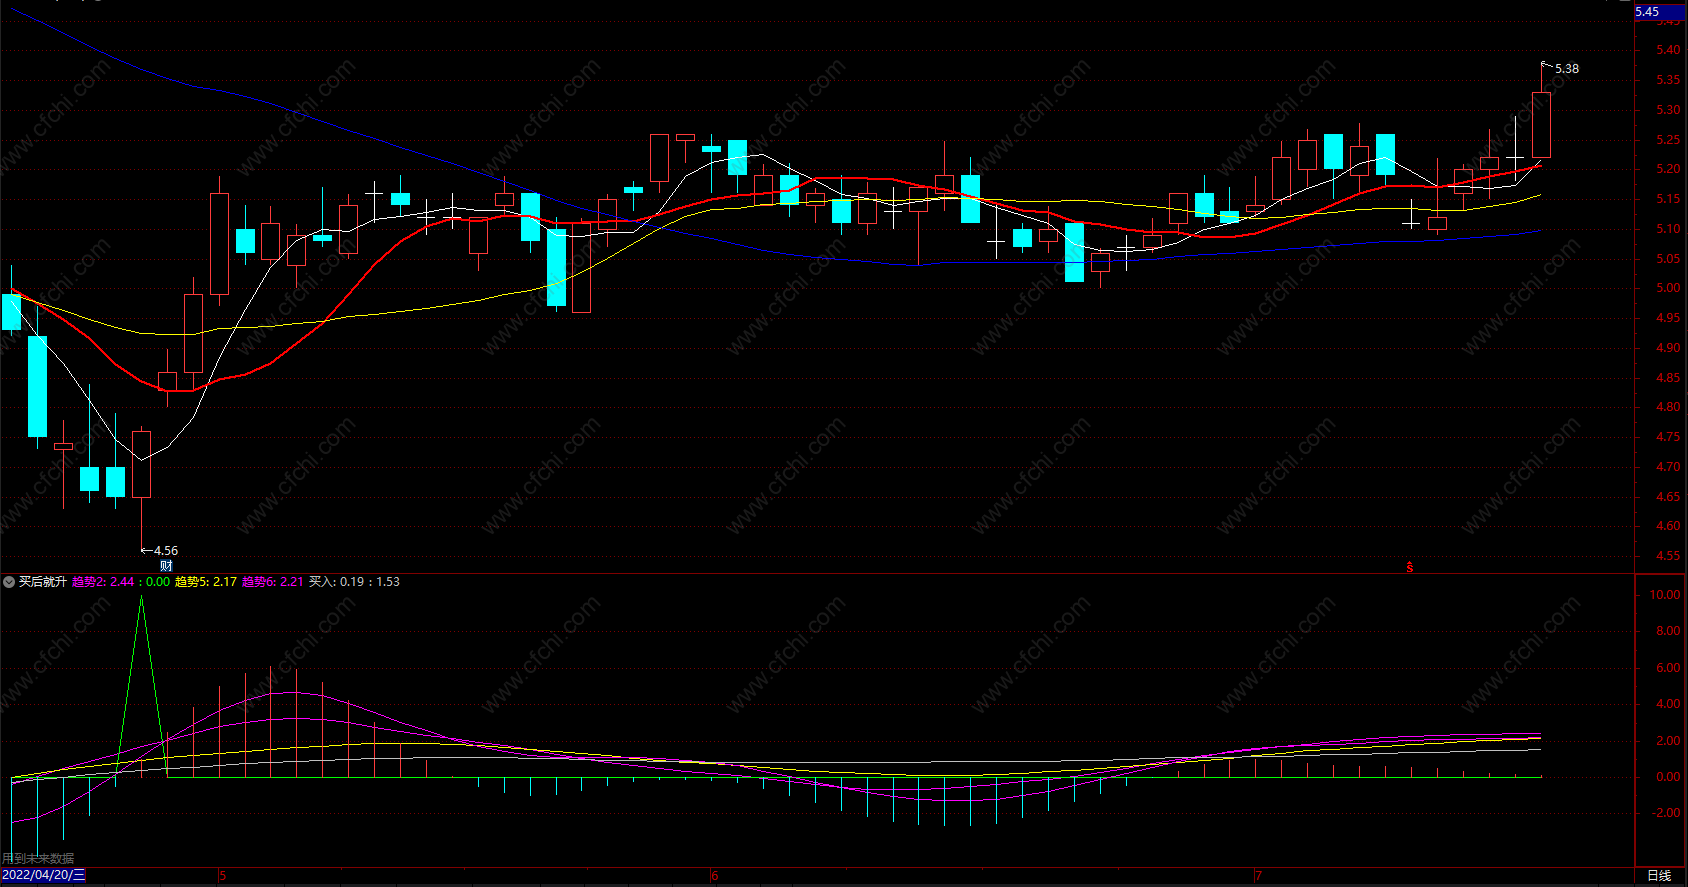
Task: Click the latest red candlestick near 5.38
Action: pos(1541,125)
